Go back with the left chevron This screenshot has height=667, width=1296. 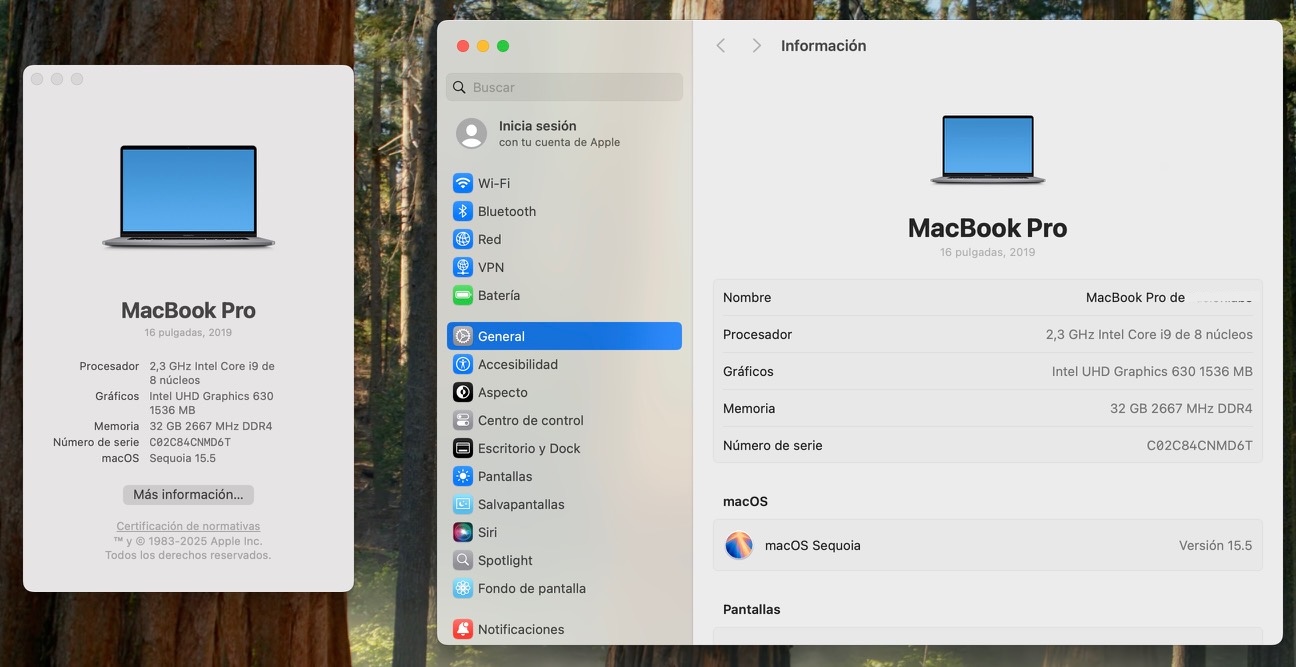721,46
